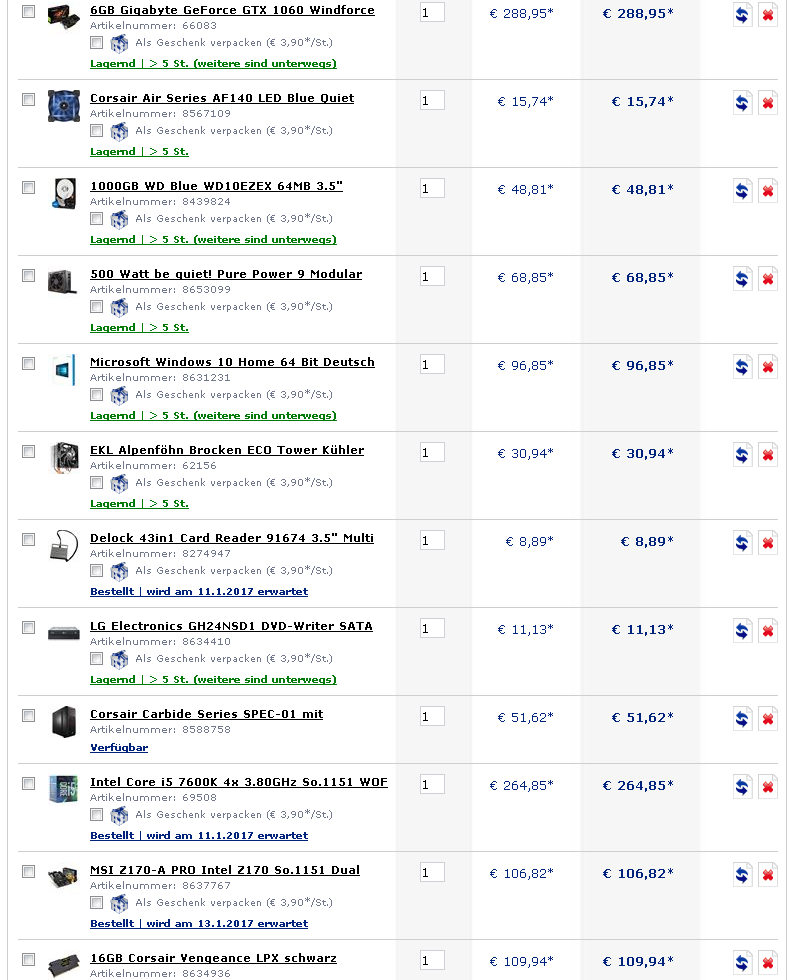Screen dimensions: 796x980
Task: Click the Verfügbar availability link
Action: 118,747
